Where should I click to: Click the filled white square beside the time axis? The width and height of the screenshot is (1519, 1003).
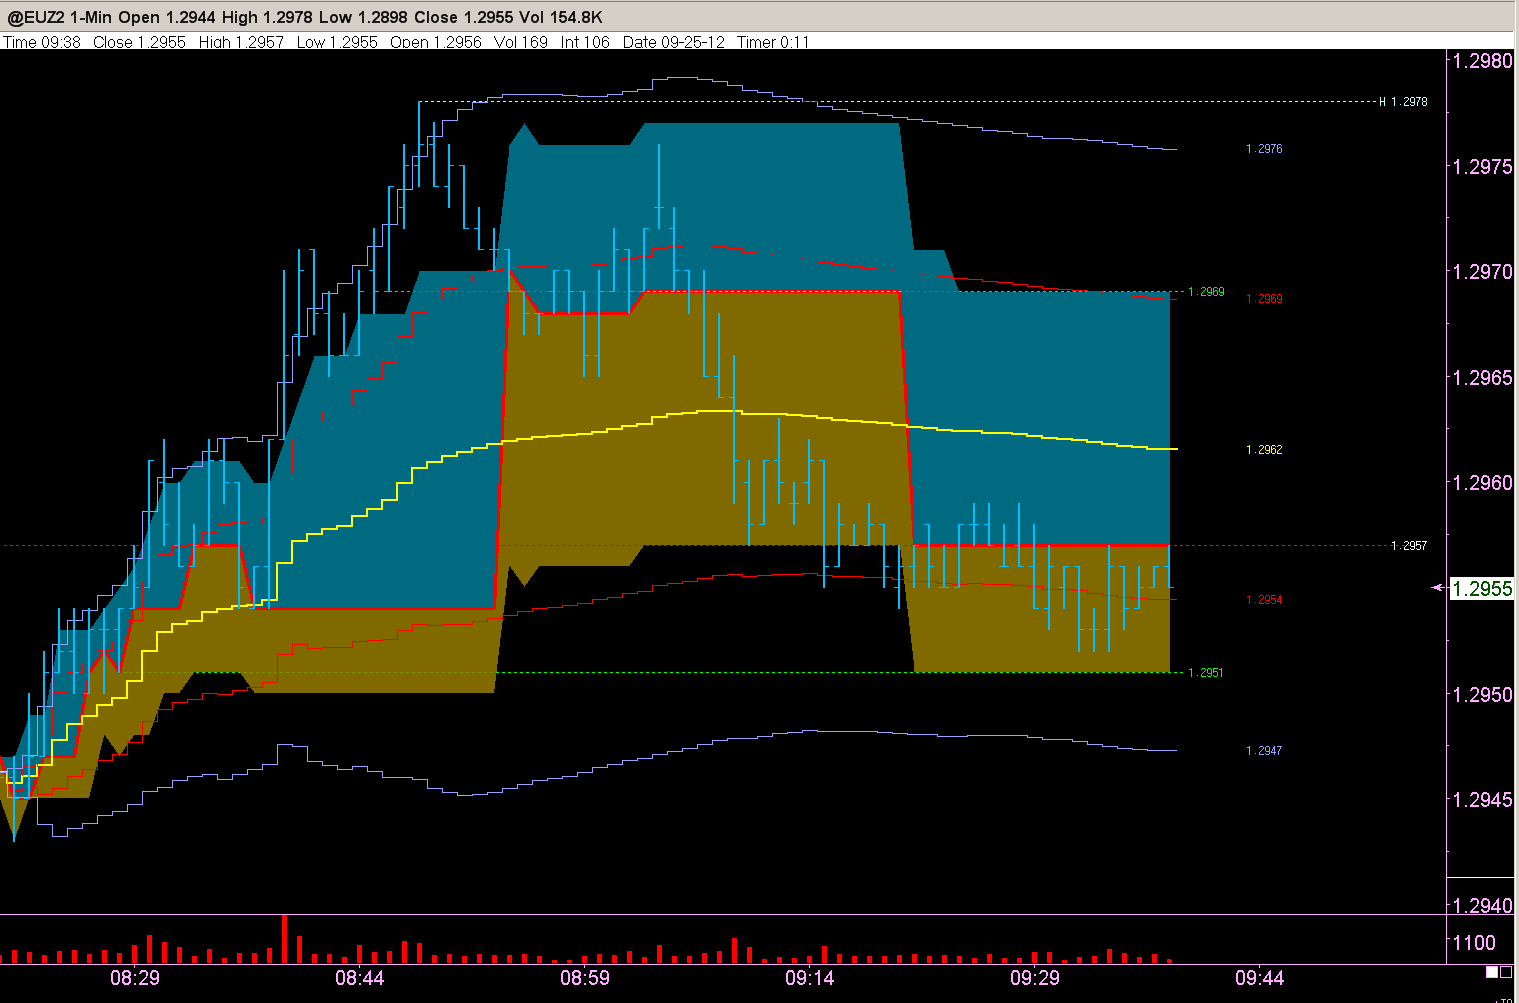pos(1492,972)
